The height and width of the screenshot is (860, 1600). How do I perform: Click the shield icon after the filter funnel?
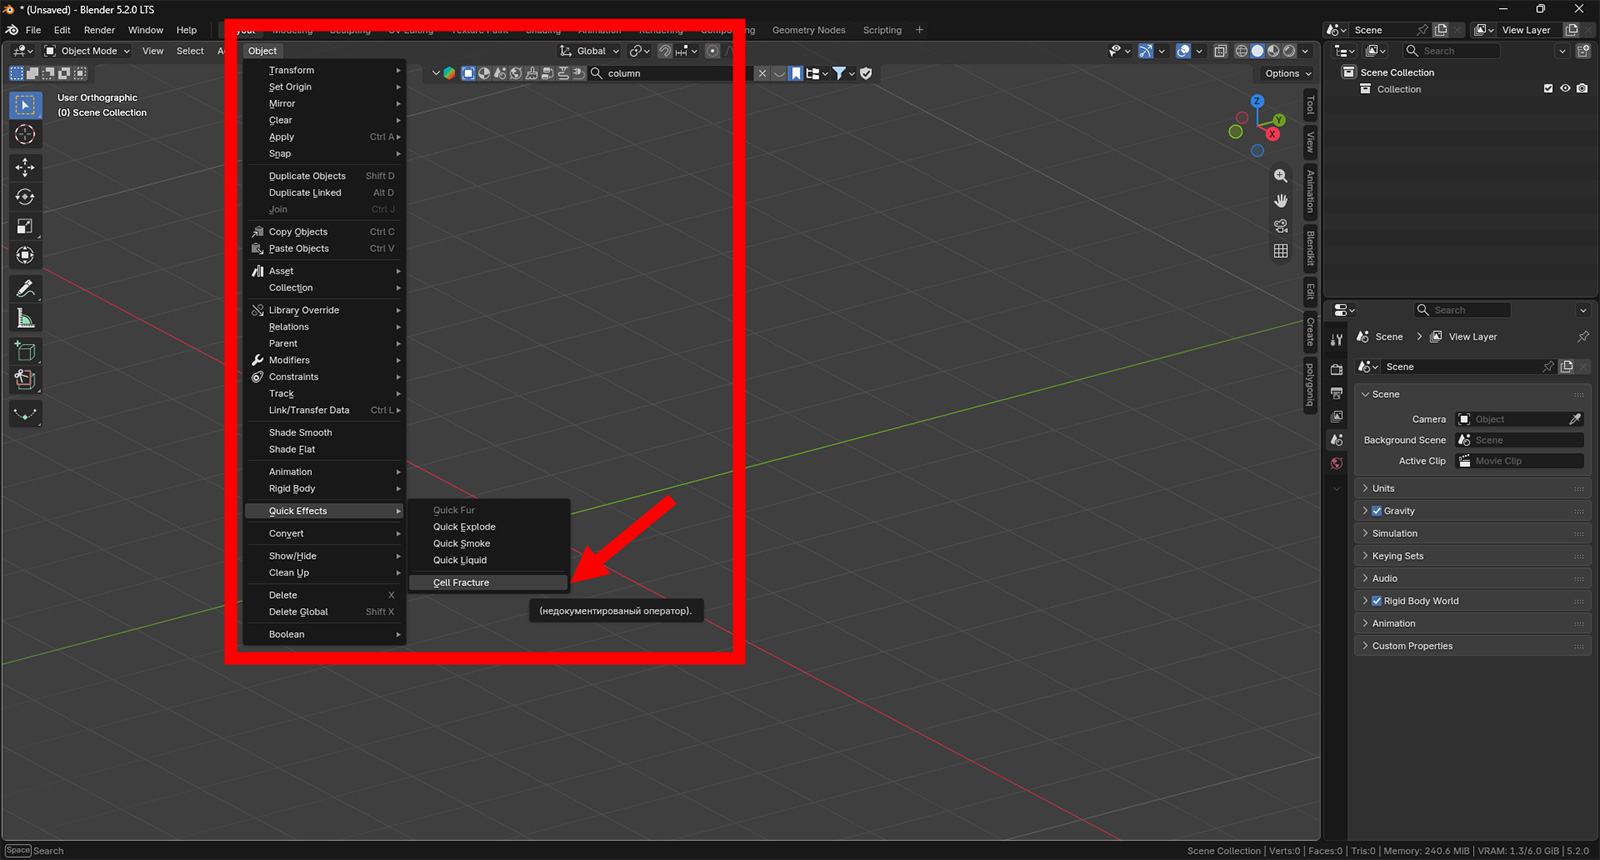866,73
